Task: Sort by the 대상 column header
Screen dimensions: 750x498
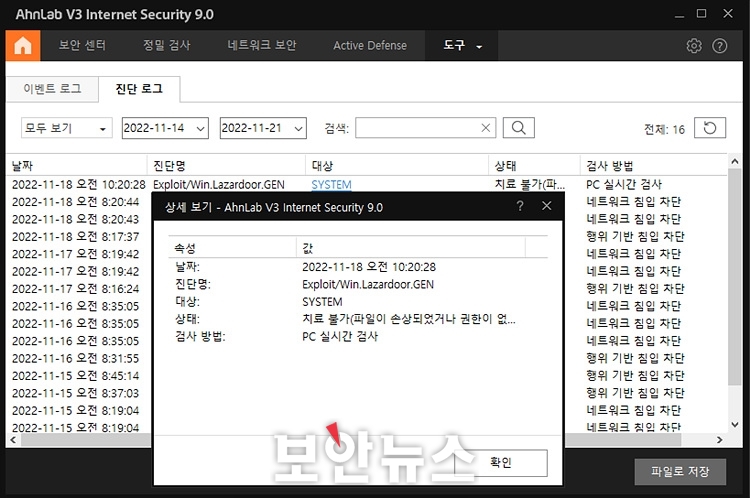Action: pyautogui.click(x=397, y=166)
